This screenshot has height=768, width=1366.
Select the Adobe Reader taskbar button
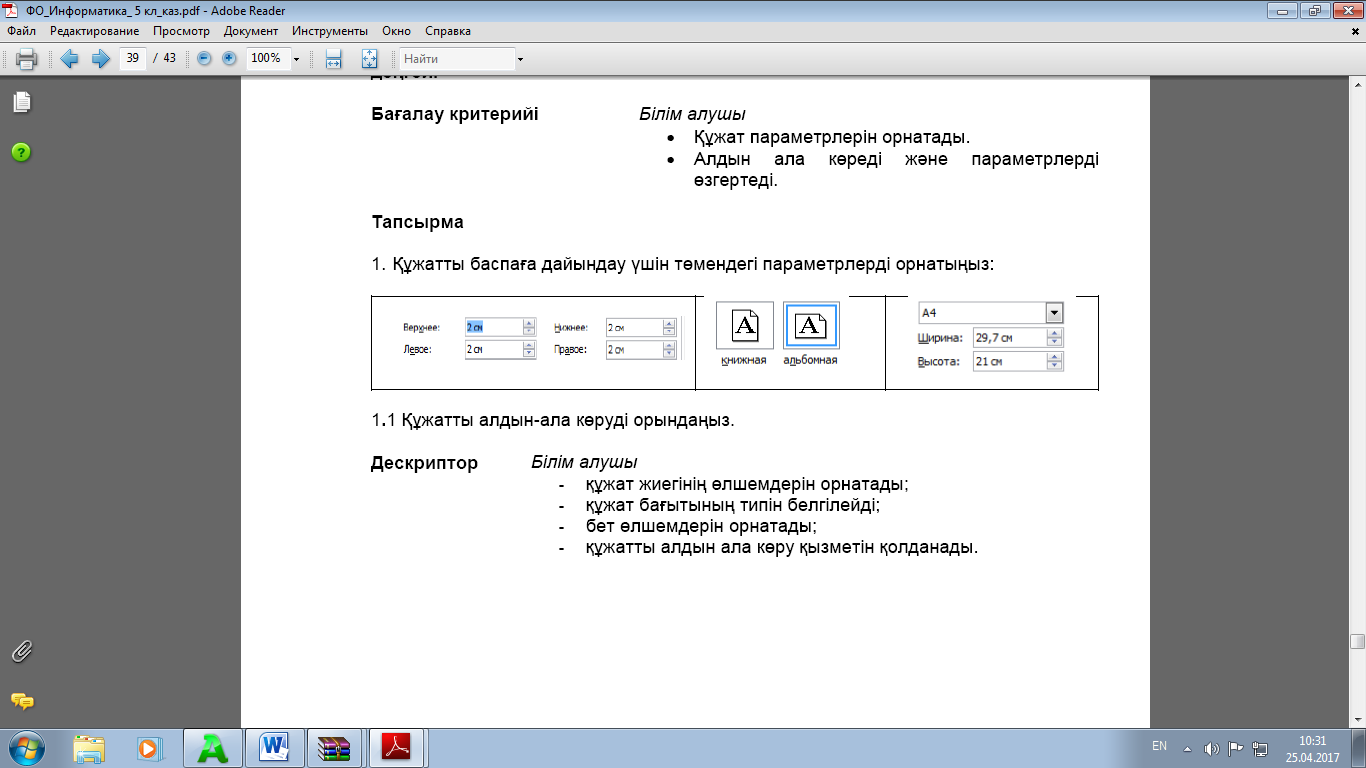click(x=397, y=747)
